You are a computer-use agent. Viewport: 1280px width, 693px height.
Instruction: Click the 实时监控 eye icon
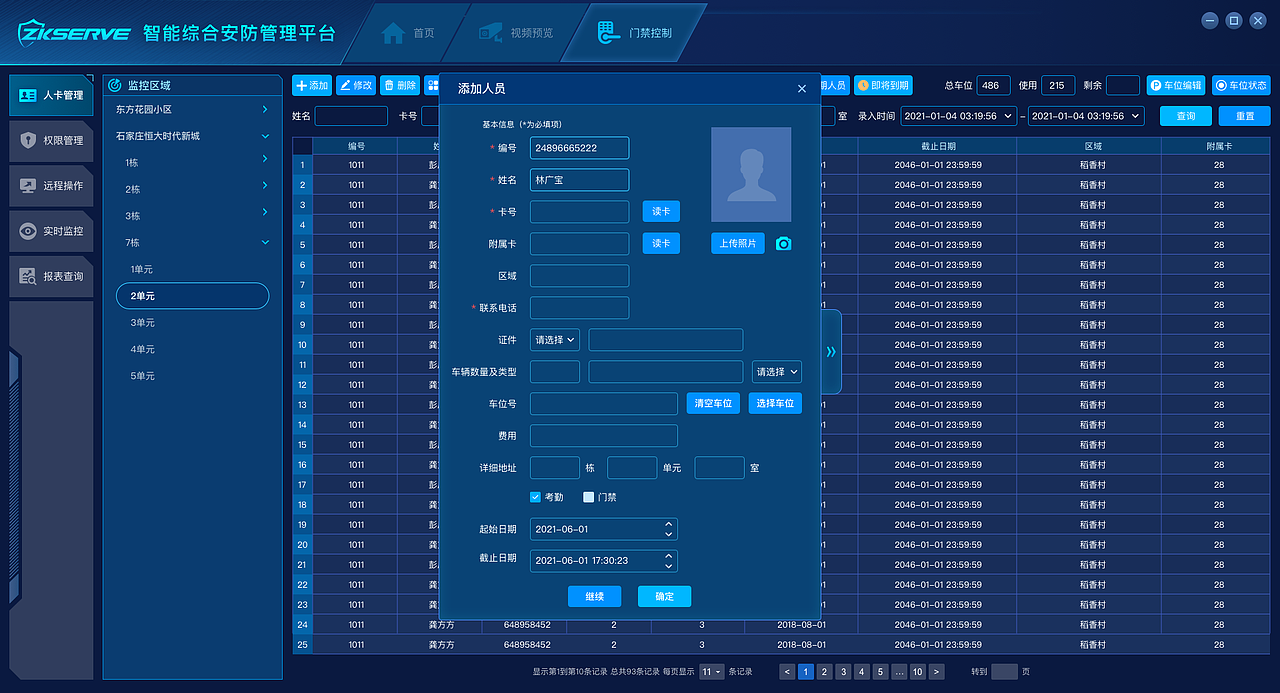click(28, 231)
